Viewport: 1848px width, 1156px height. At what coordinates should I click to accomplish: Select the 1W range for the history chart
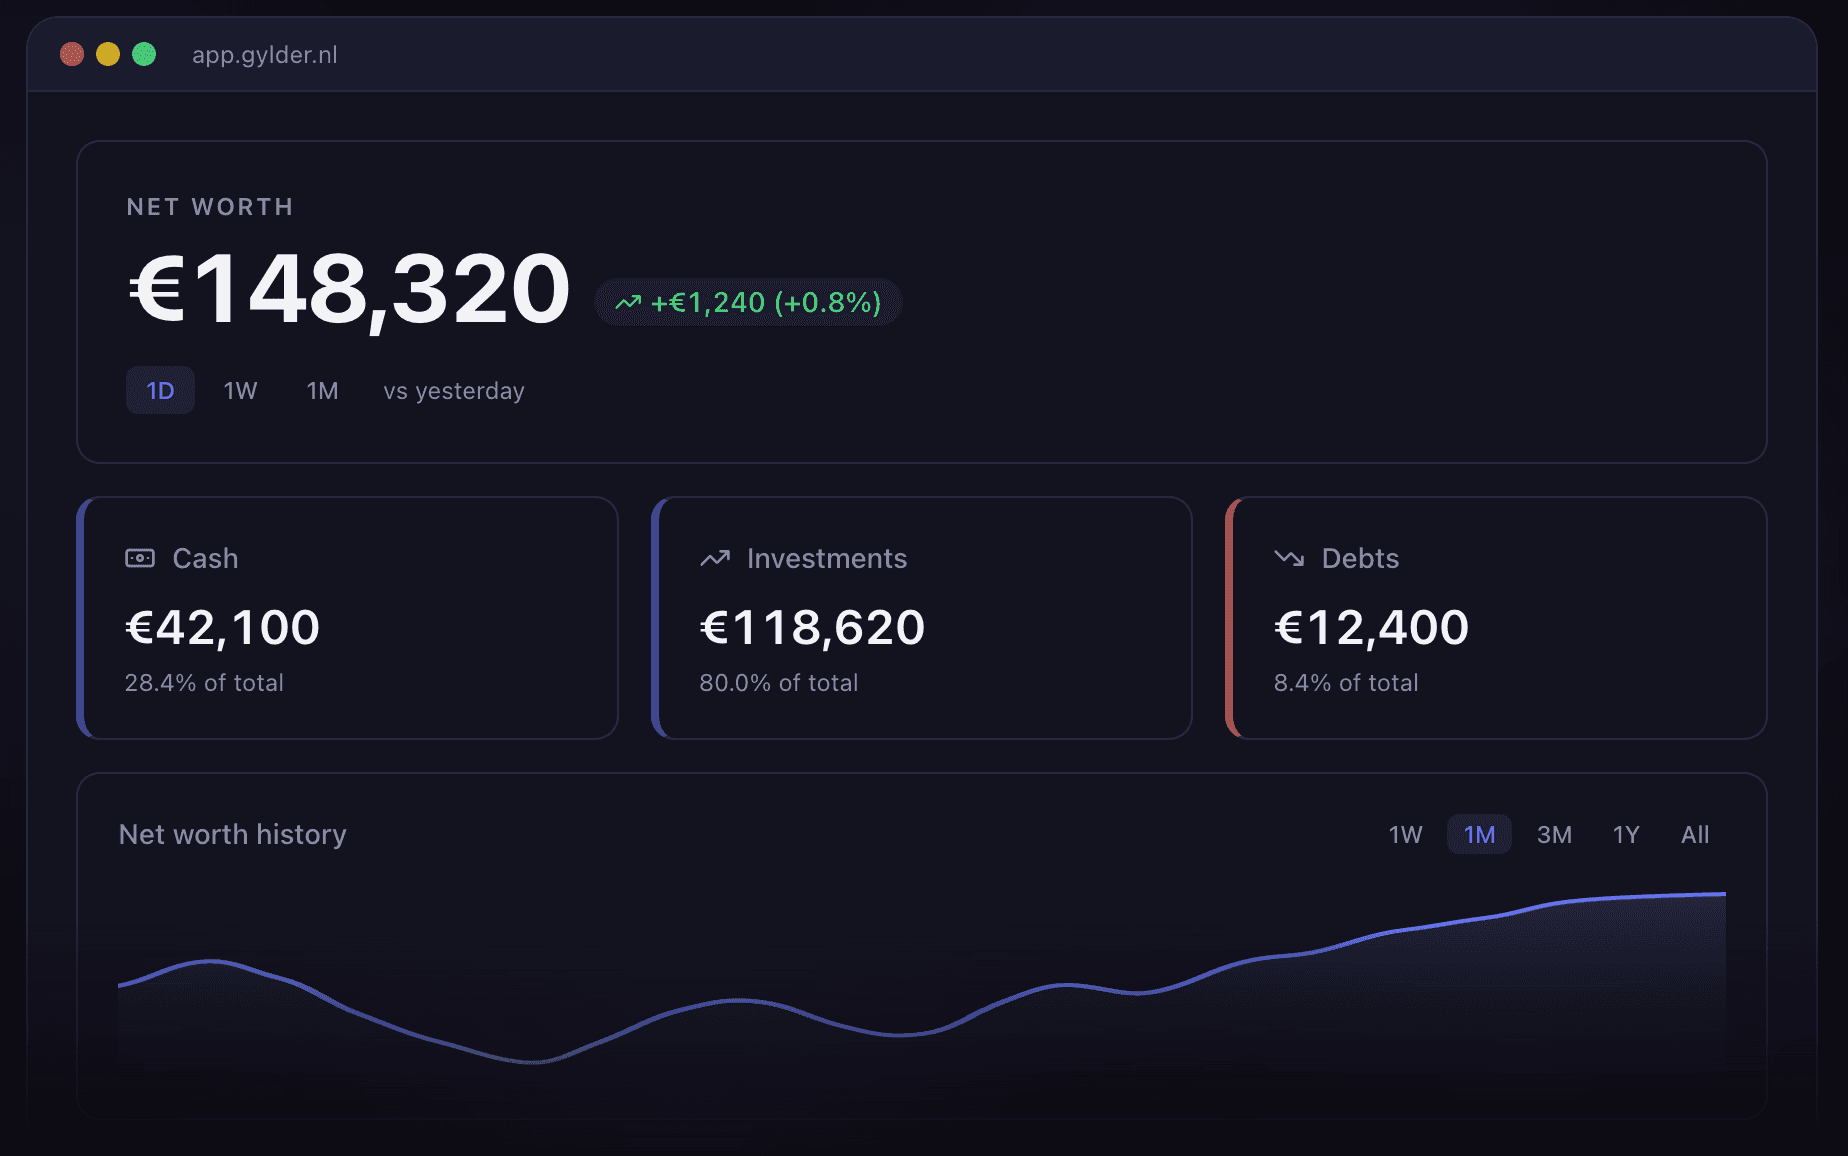point(1405,833)
